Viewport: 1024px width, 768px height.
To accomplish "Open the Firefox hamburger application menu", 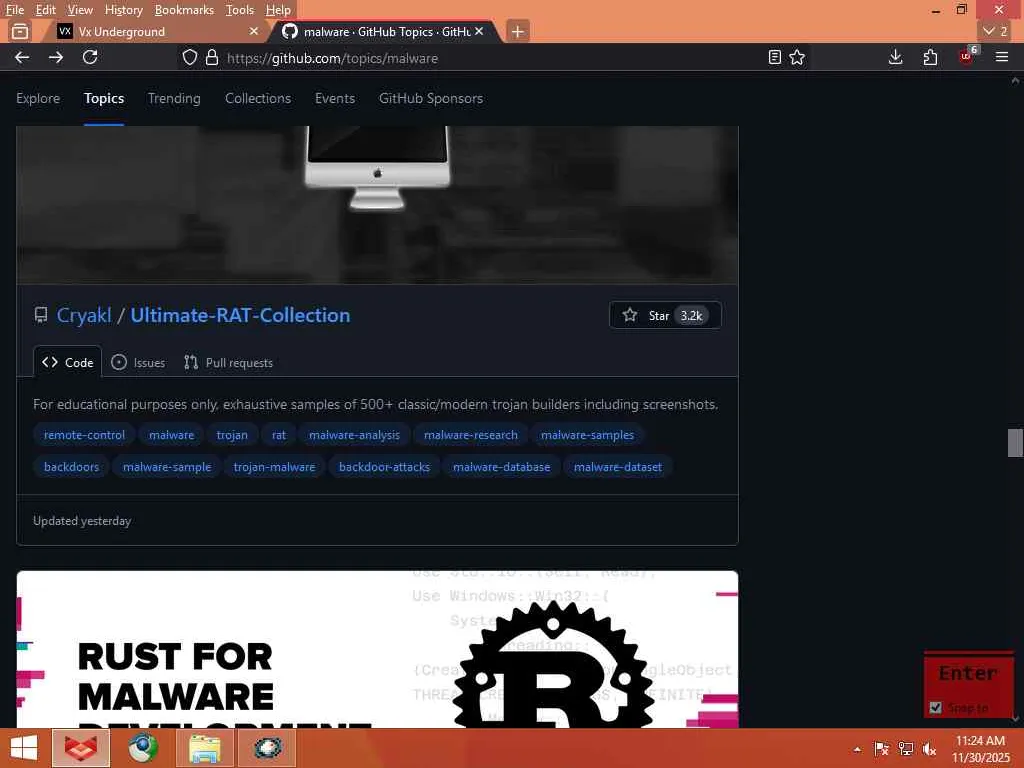I will pyautogui.click(x=1002, y=57).
